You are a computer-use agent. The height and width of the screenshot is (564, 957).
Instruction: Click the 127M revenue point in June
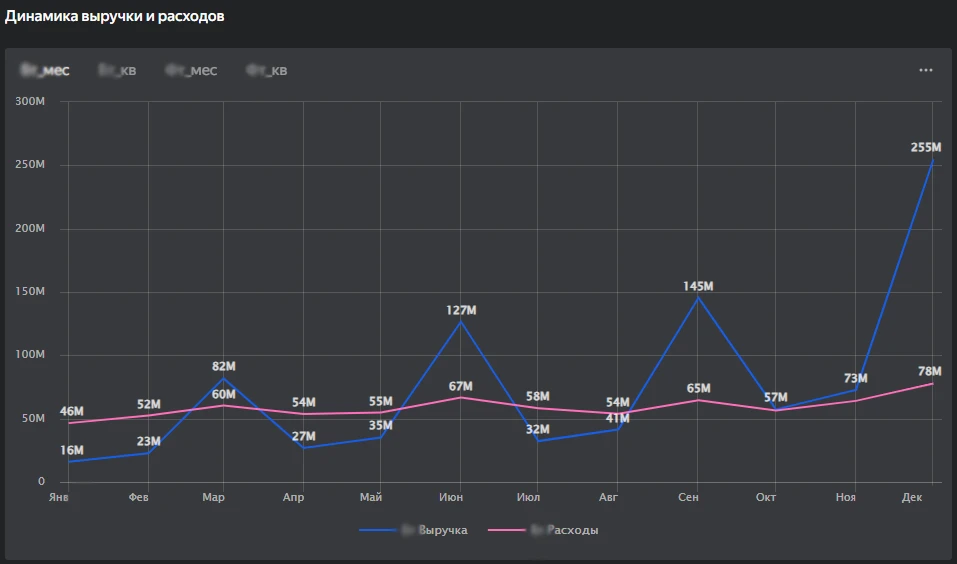pos(461,321)
